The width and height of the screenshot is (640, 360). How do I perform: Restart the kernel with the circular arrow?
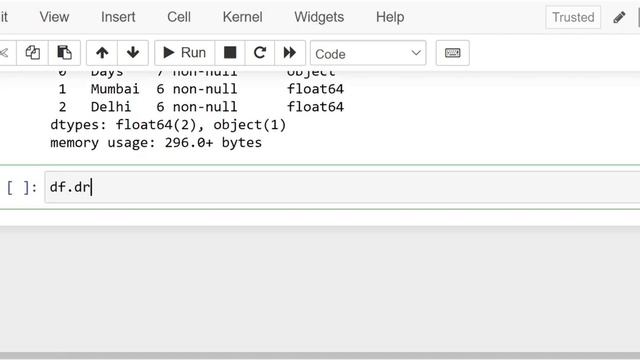[260, 53]
